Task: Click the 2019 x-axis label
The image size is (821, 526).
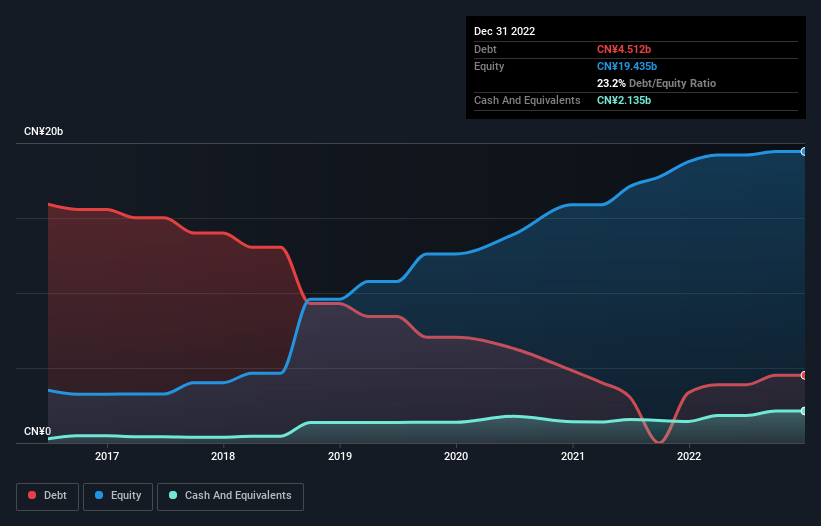Action: (340, 456)
